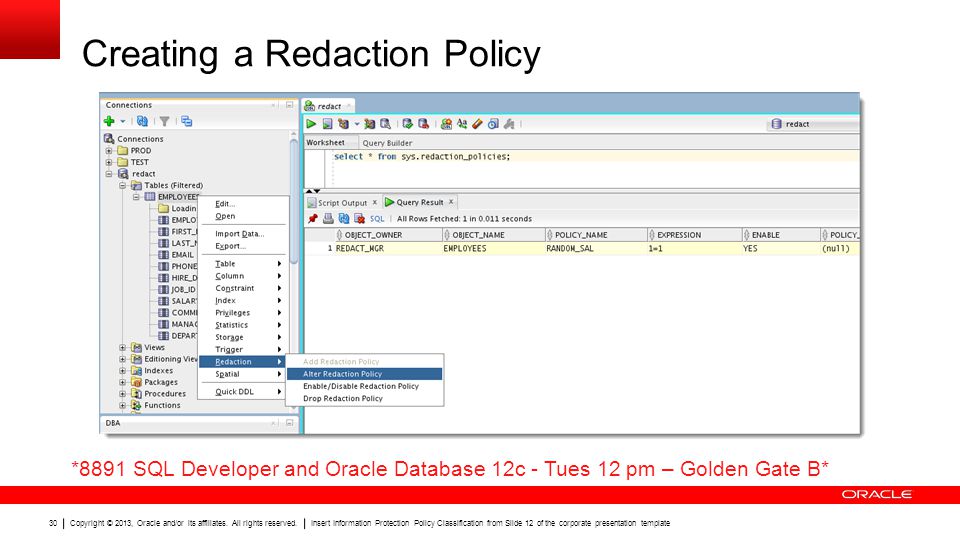Click the Rollback icon

[x=423, y=124]
